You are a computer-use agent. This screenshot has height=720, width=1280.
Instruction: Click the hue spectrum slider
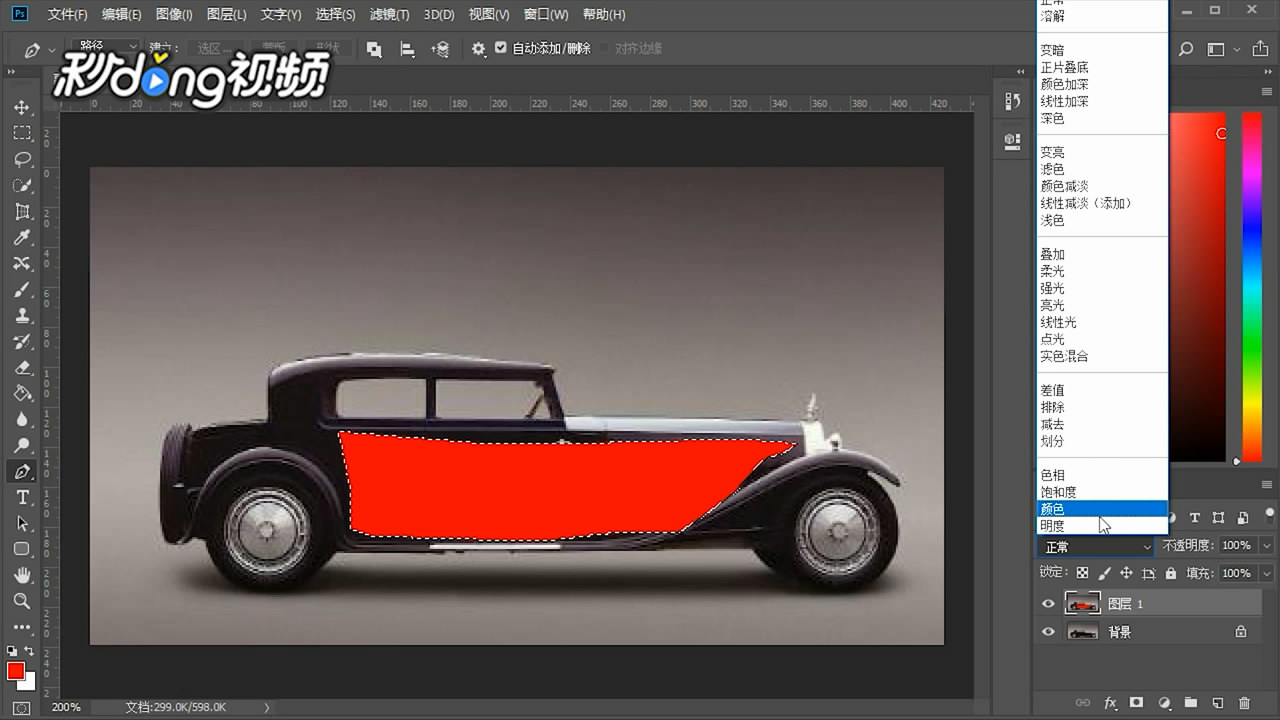(x=1252, y=288)
